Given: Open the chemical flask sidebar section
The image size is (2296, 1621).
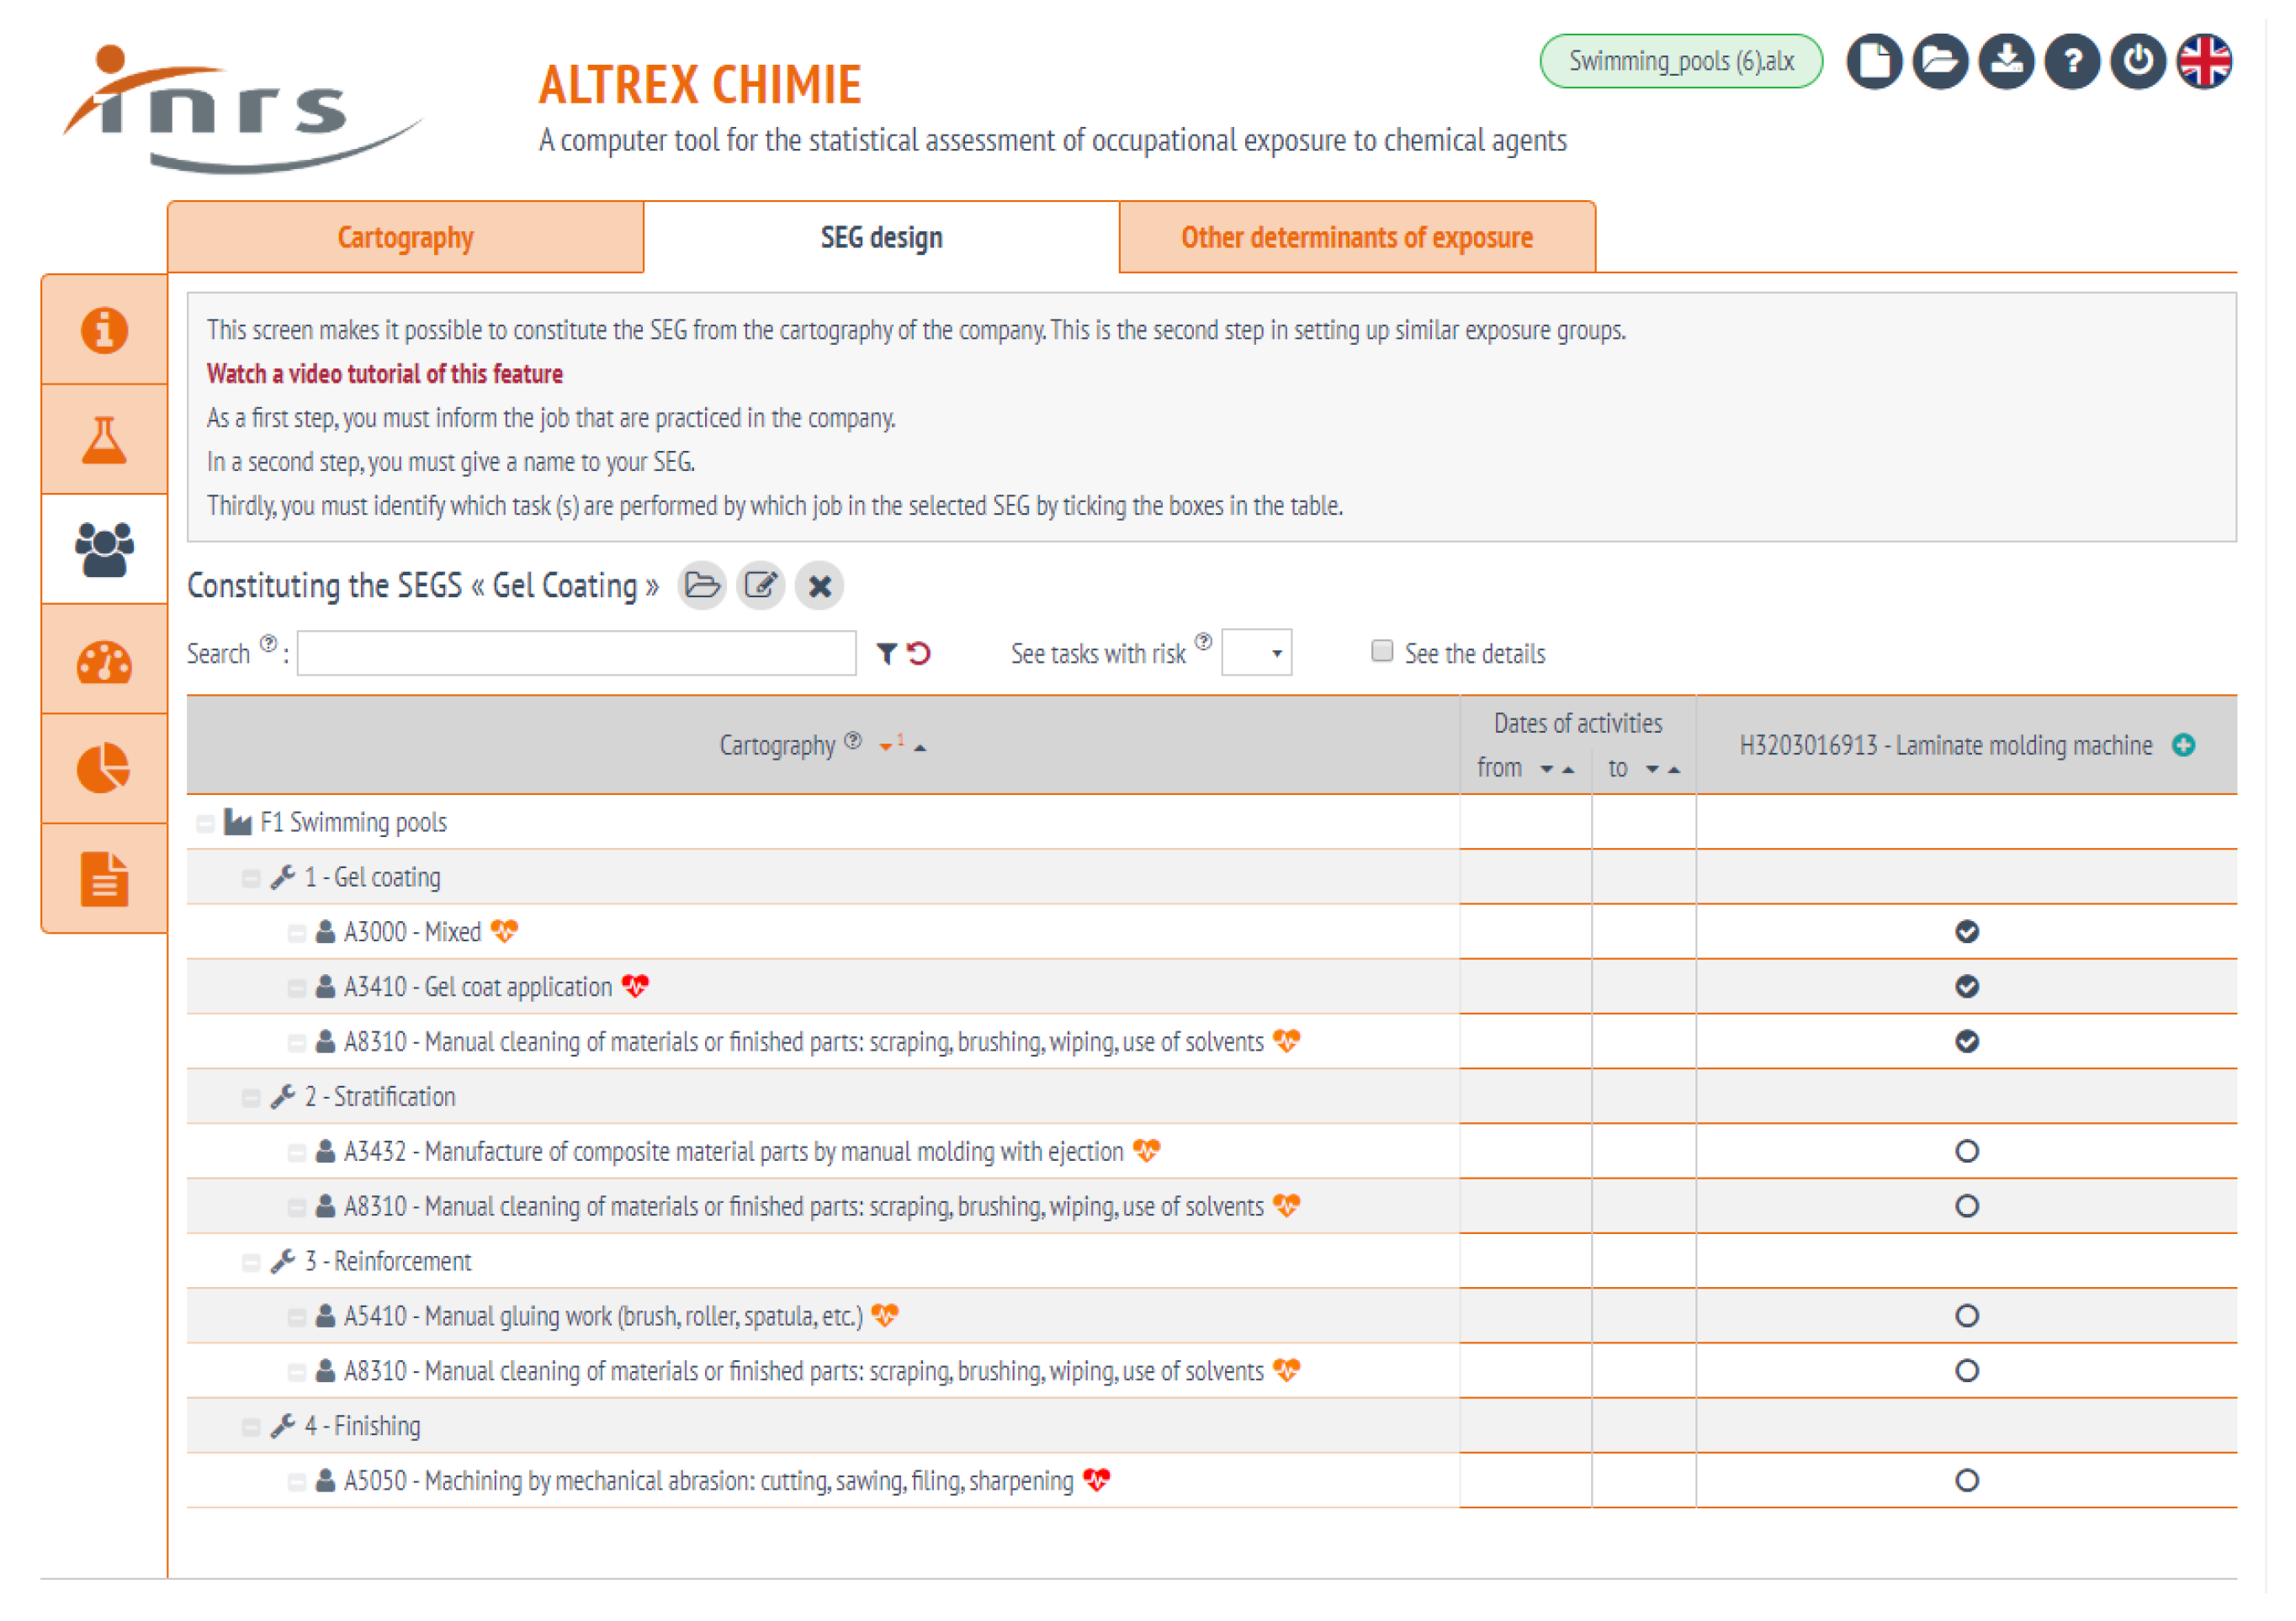Looking at the screenshot, I should (104, 440).
